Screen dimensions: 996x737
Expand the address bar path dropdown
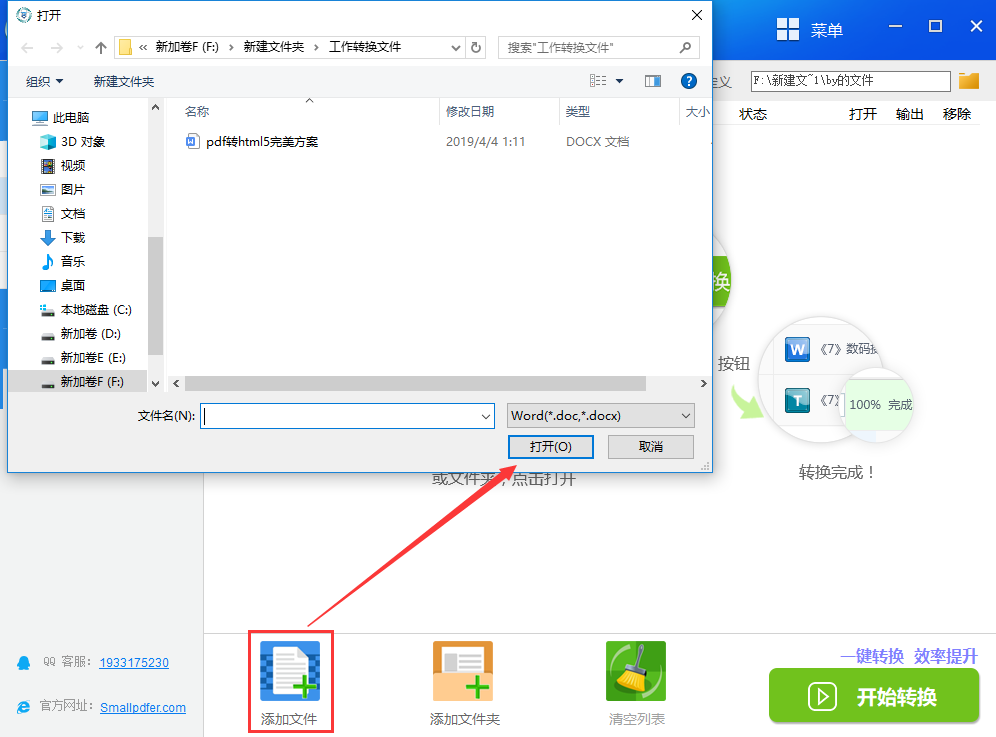click(455, 48)
